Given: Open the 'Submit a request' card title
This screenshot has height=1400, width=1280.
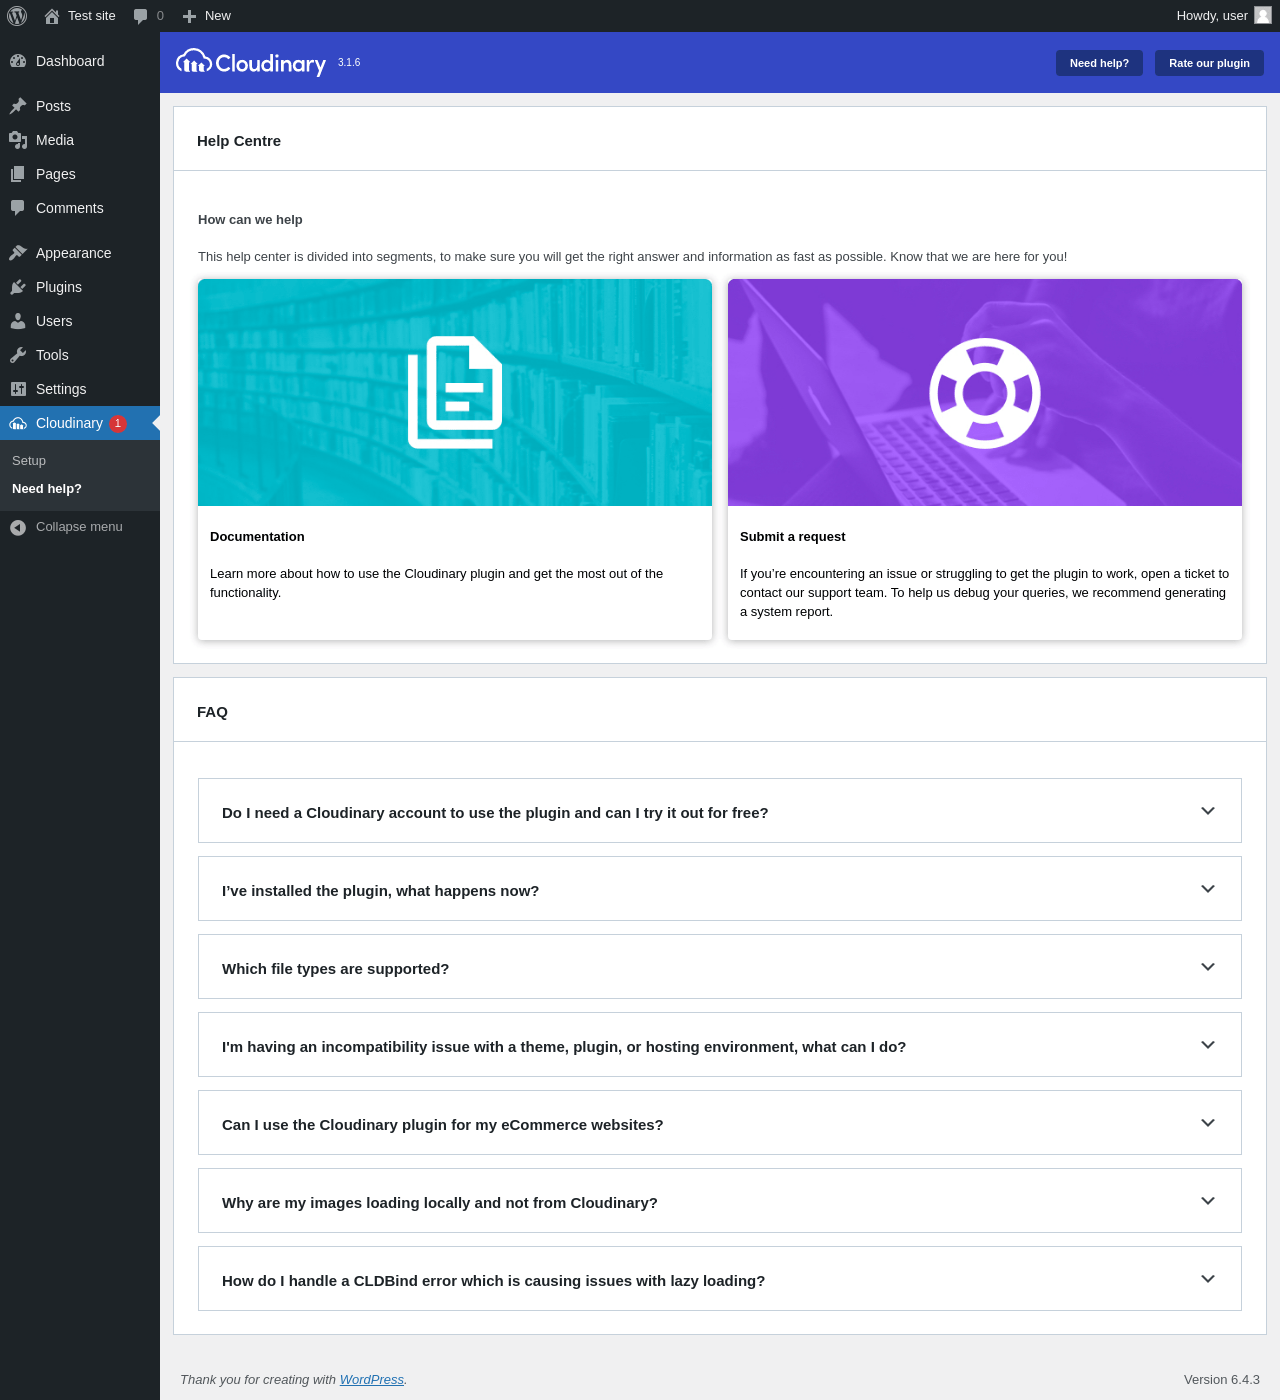Looking at the screenshot, I should click(792, 537).
